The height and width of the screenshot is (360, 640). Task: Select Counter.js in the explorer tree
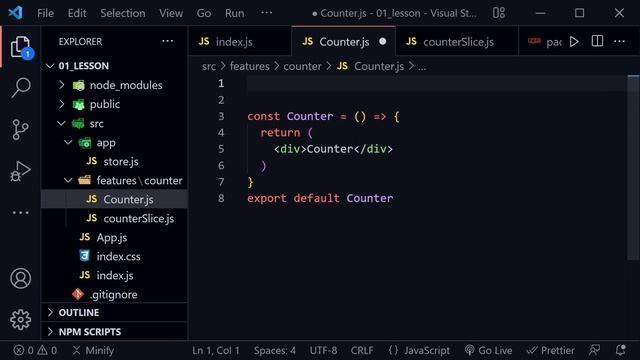[114, 199]
